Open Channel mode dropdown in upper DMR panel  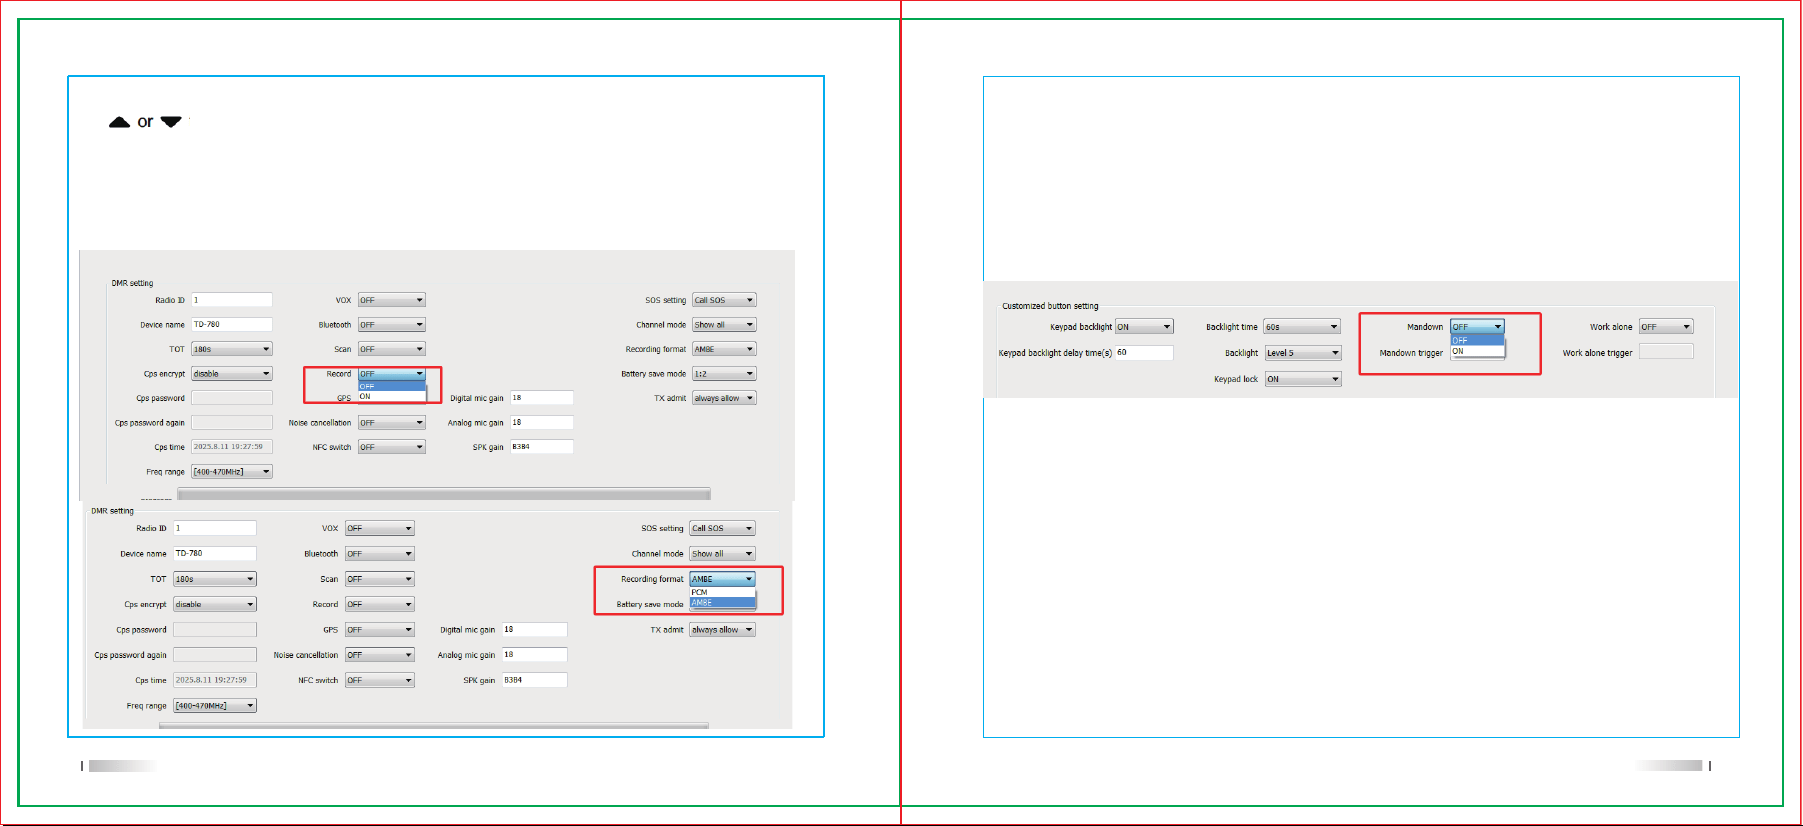coord(724,324)
